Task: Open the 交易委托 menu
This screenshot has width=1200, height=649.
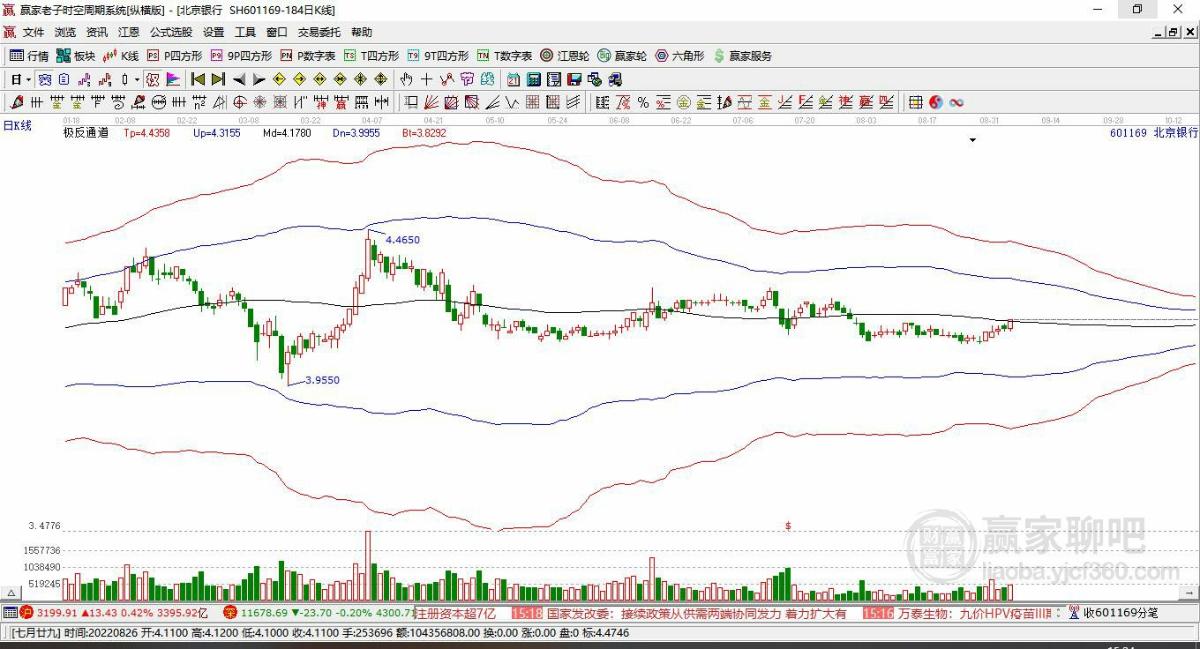Action: [x=319, y=32]
